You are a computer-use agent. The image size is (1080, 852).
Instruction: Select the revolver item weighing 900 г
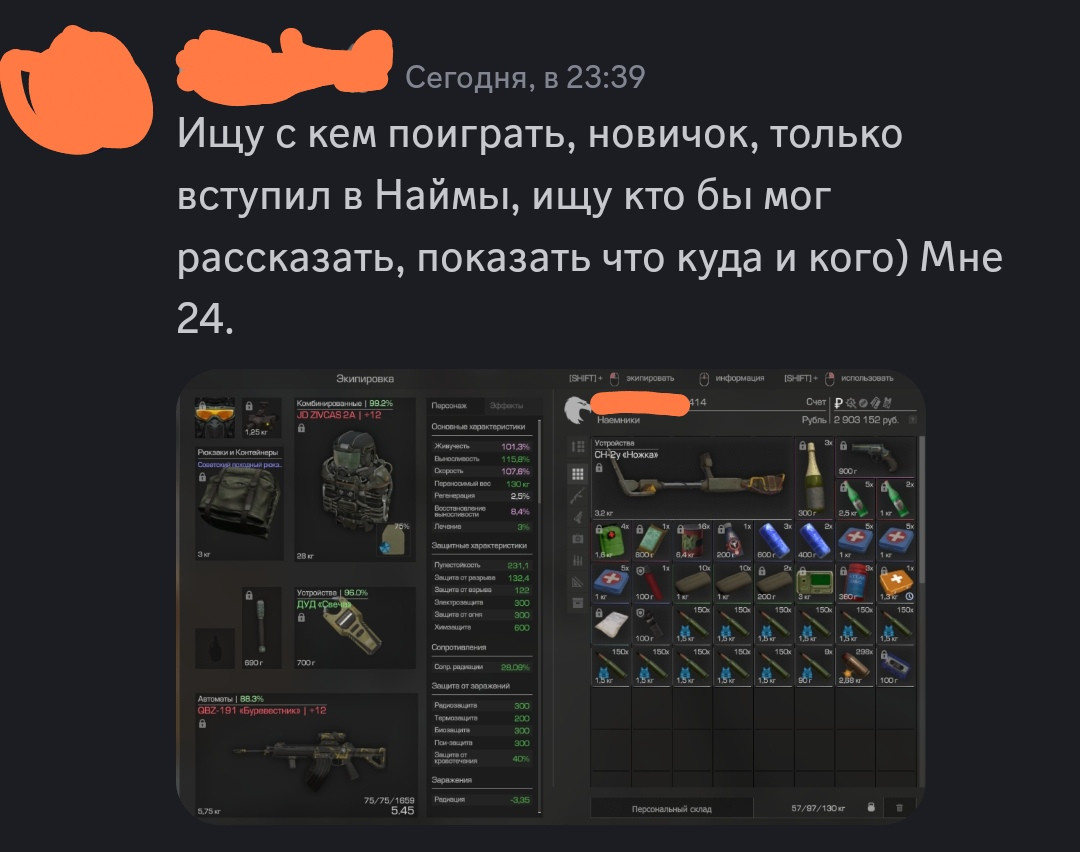(x=875, y=457)
